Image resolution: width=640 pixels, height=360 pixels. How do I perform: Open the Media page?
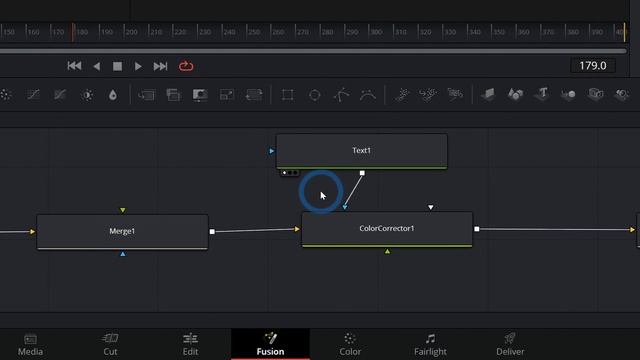[x=30, y=344]
